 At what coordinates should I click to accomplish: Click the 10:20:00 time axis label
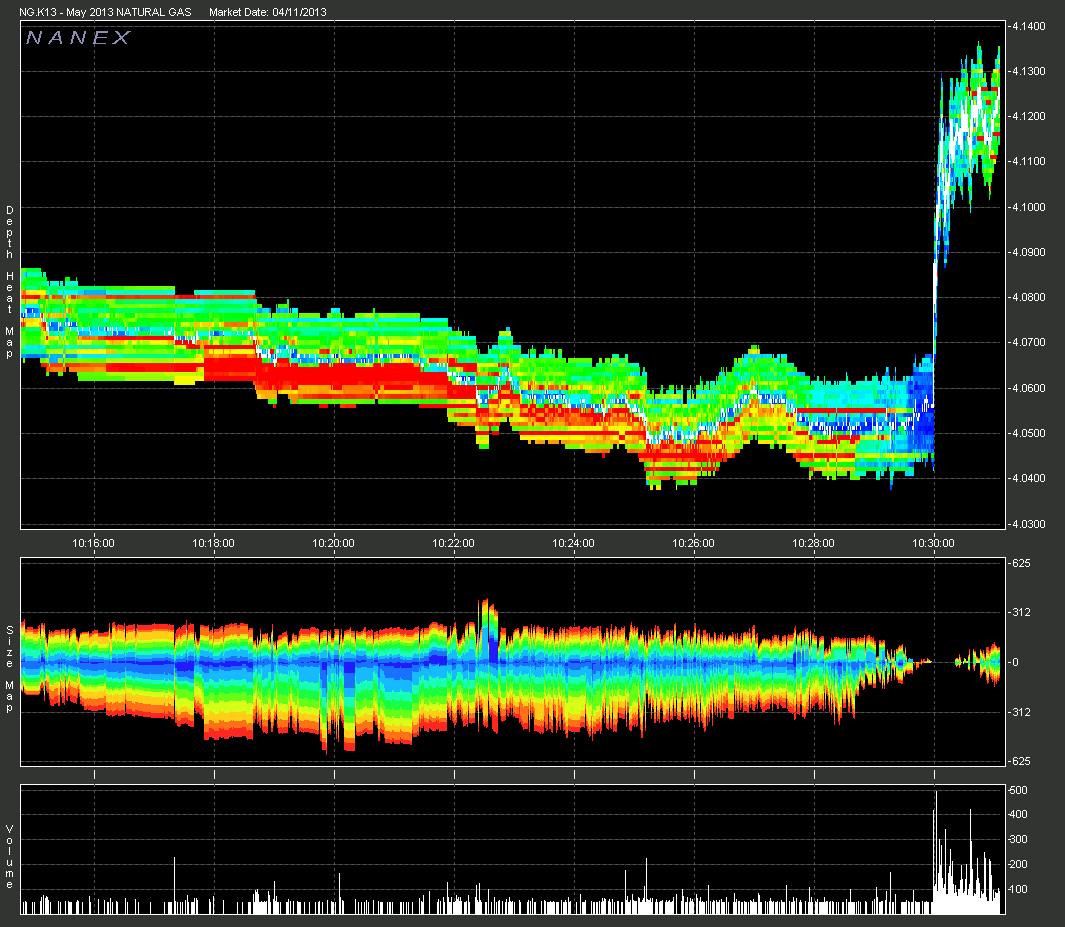333,543
